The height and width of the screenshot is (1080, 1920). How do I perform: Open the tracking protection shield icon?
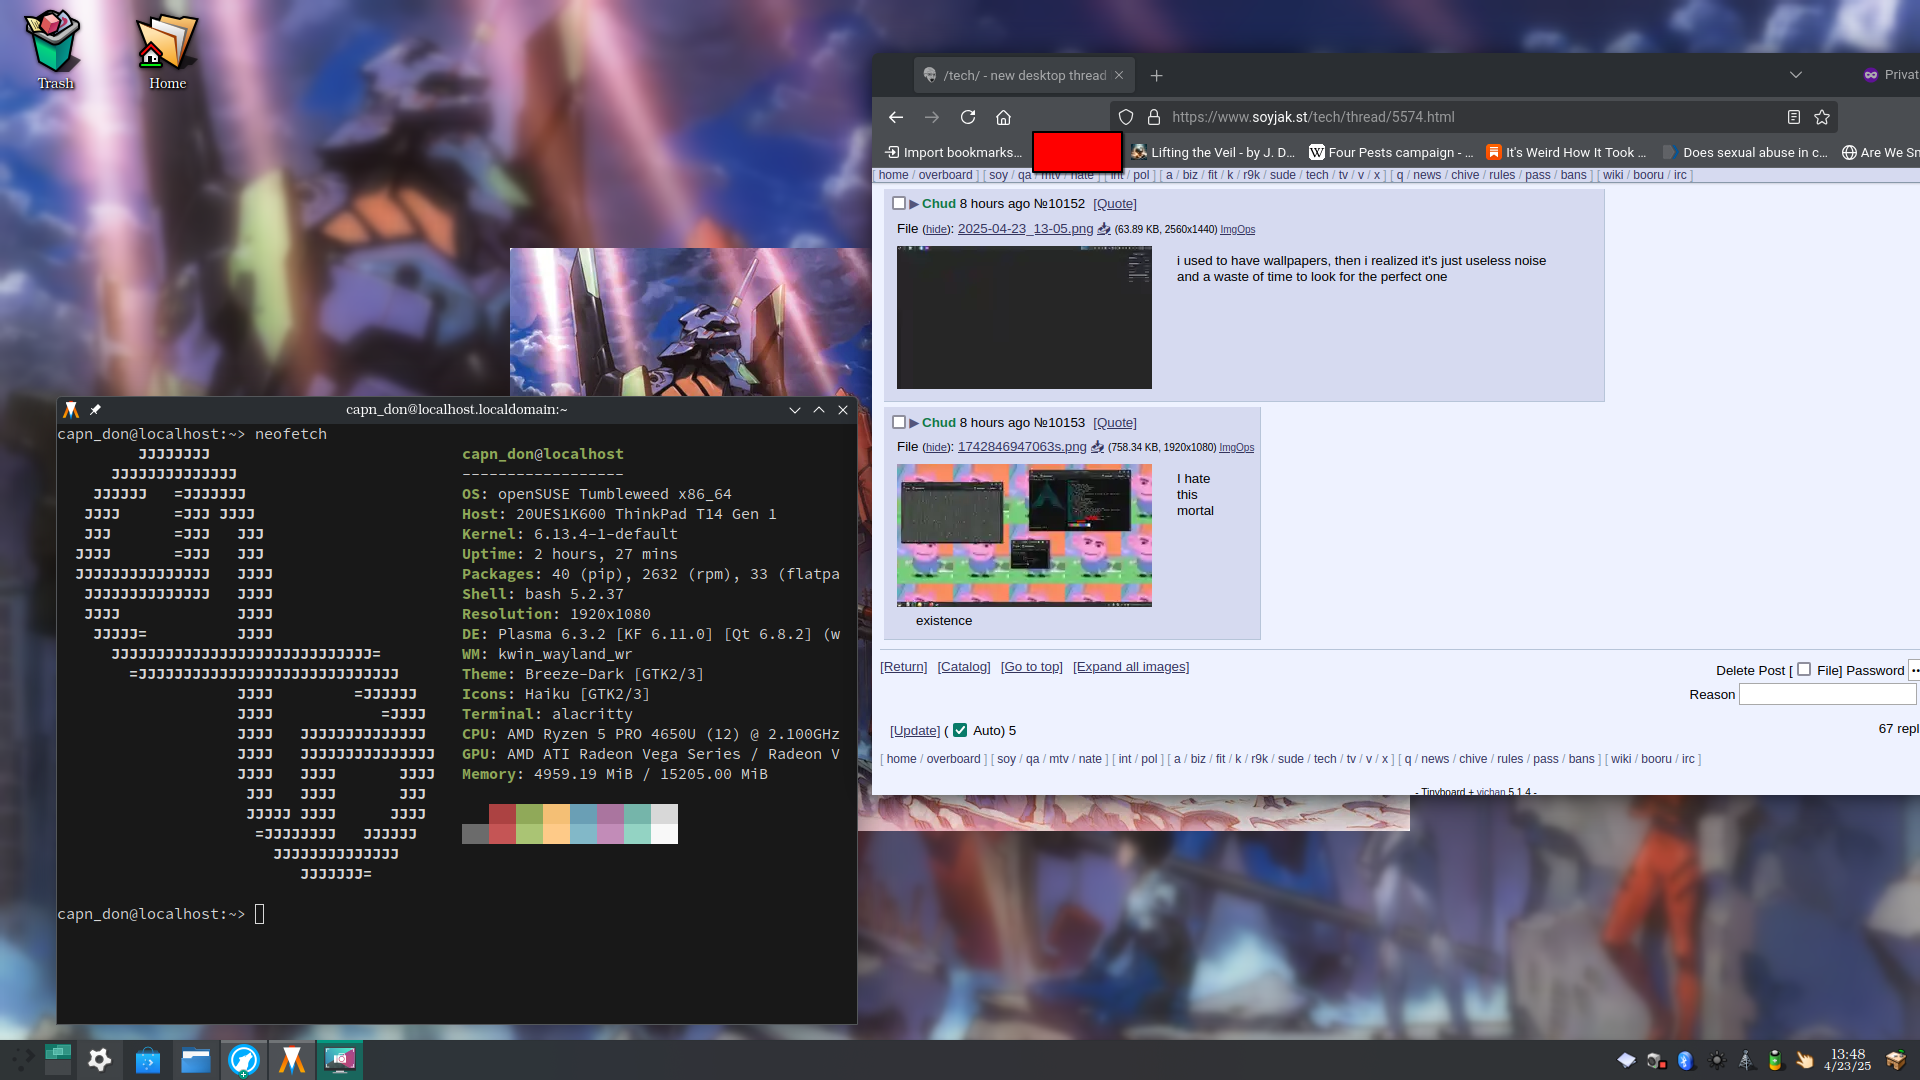pyautogui.click(x=1126, y=117)
